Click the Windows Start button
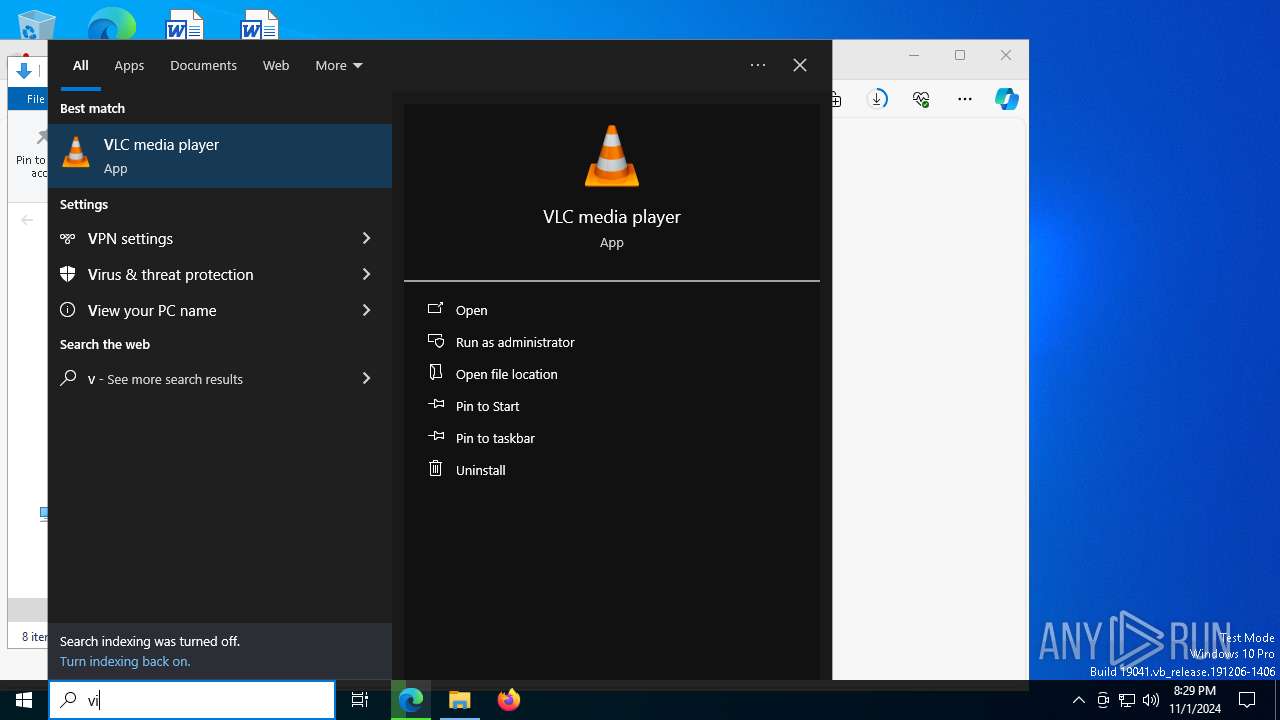Viewport: 1280px width, 720px height. click(24, 700)
